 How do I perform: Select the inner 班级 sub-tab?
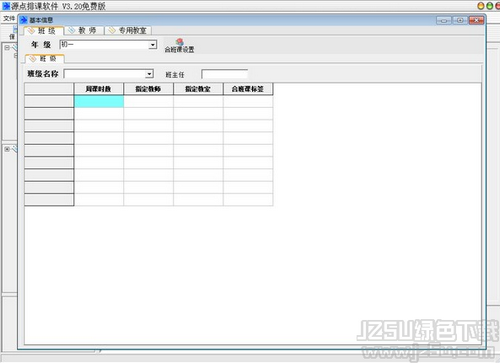pyautogui.click(x=45, y=59)
